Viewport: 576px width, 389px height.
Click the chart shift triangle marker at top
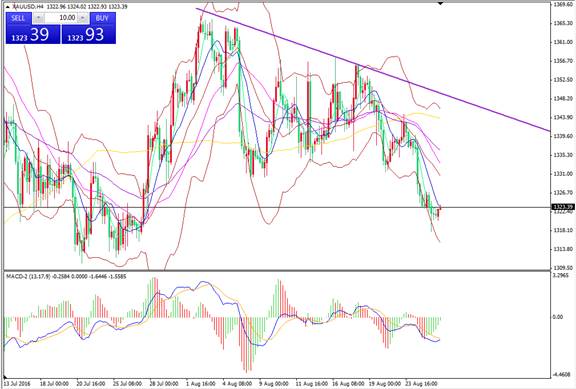click(440, 3)
